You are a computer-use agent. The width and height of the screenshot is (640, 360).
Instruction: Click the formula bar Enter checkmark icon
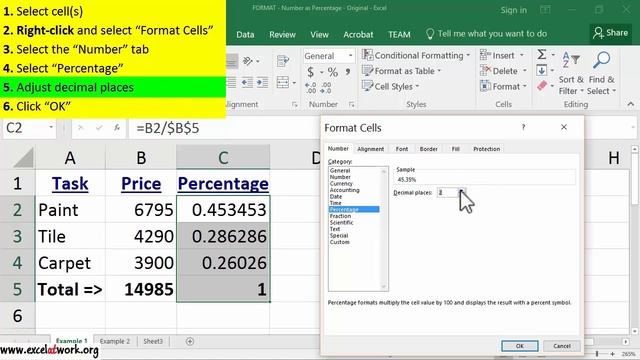[x=99, y=128]
